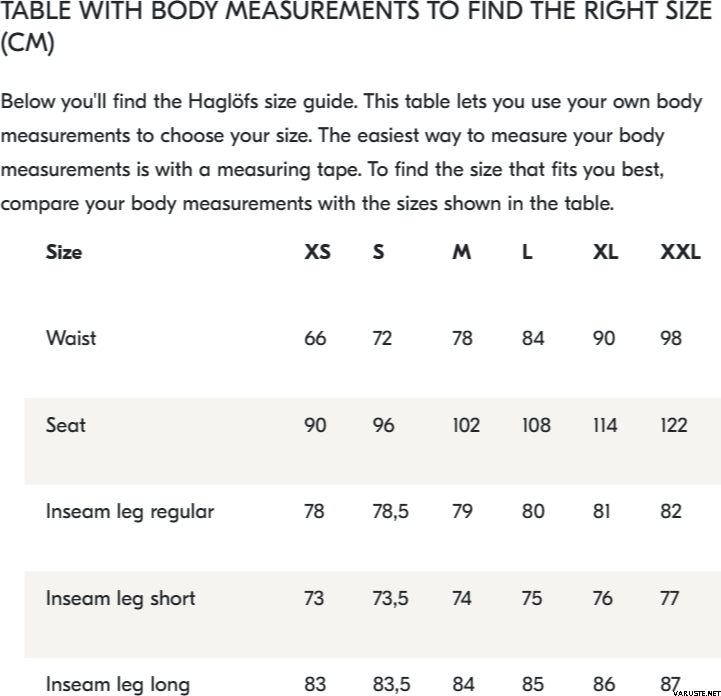Click the varuste.net watermark
Viewport: 721px width, 696px height.
pos(692,690)
